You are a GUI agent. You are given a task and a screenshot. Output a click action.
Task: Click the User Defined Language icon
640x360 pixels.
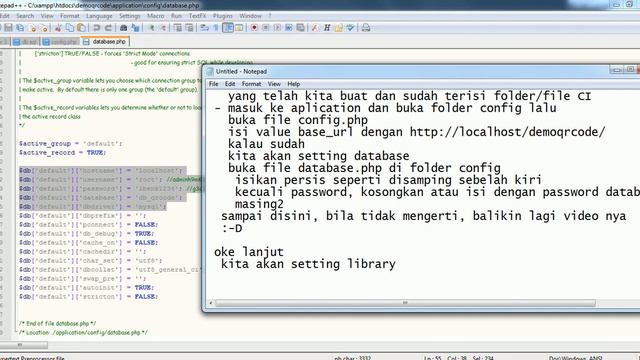[x=239, y=28]
